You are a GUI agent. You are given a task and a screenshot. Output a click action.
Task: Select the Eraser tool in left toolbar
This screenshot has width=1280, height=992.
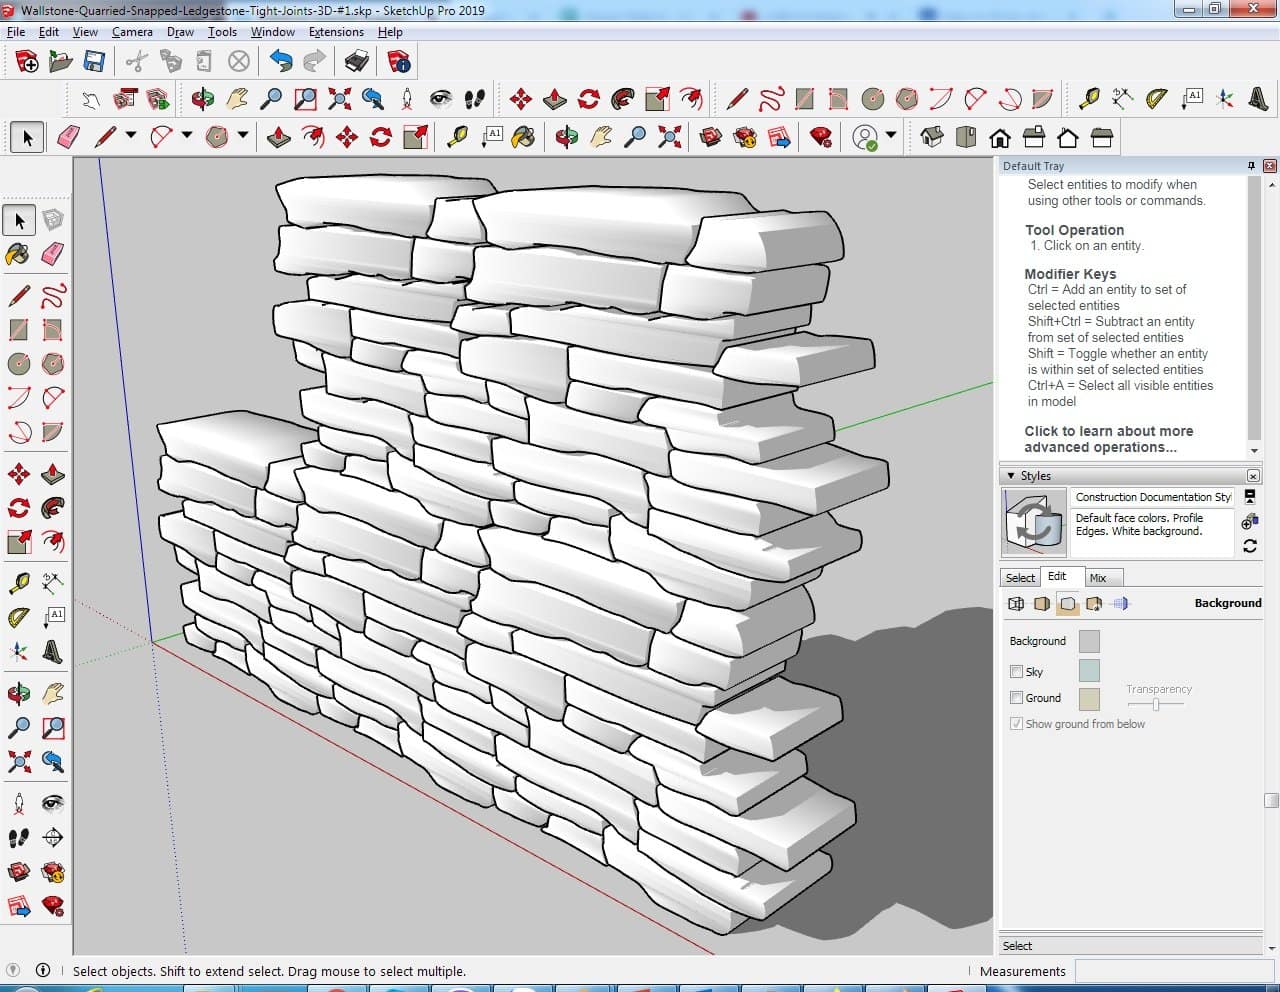pyautogui.click(x=53, y=254)
